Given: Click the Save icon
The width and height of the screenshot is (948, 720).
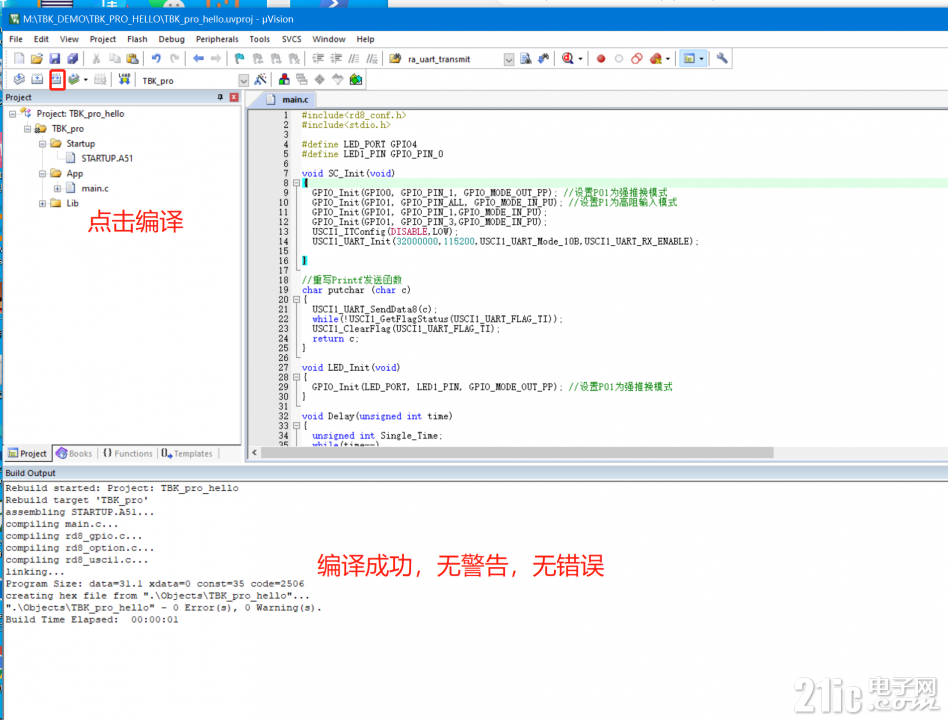Looking at the screenshot, I should tap(55, 59).
